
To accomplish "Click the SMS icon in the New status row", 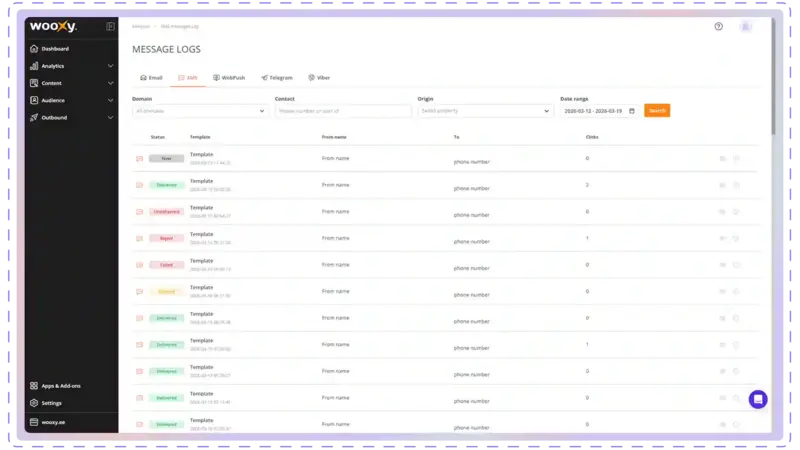I will coord(139,158).
